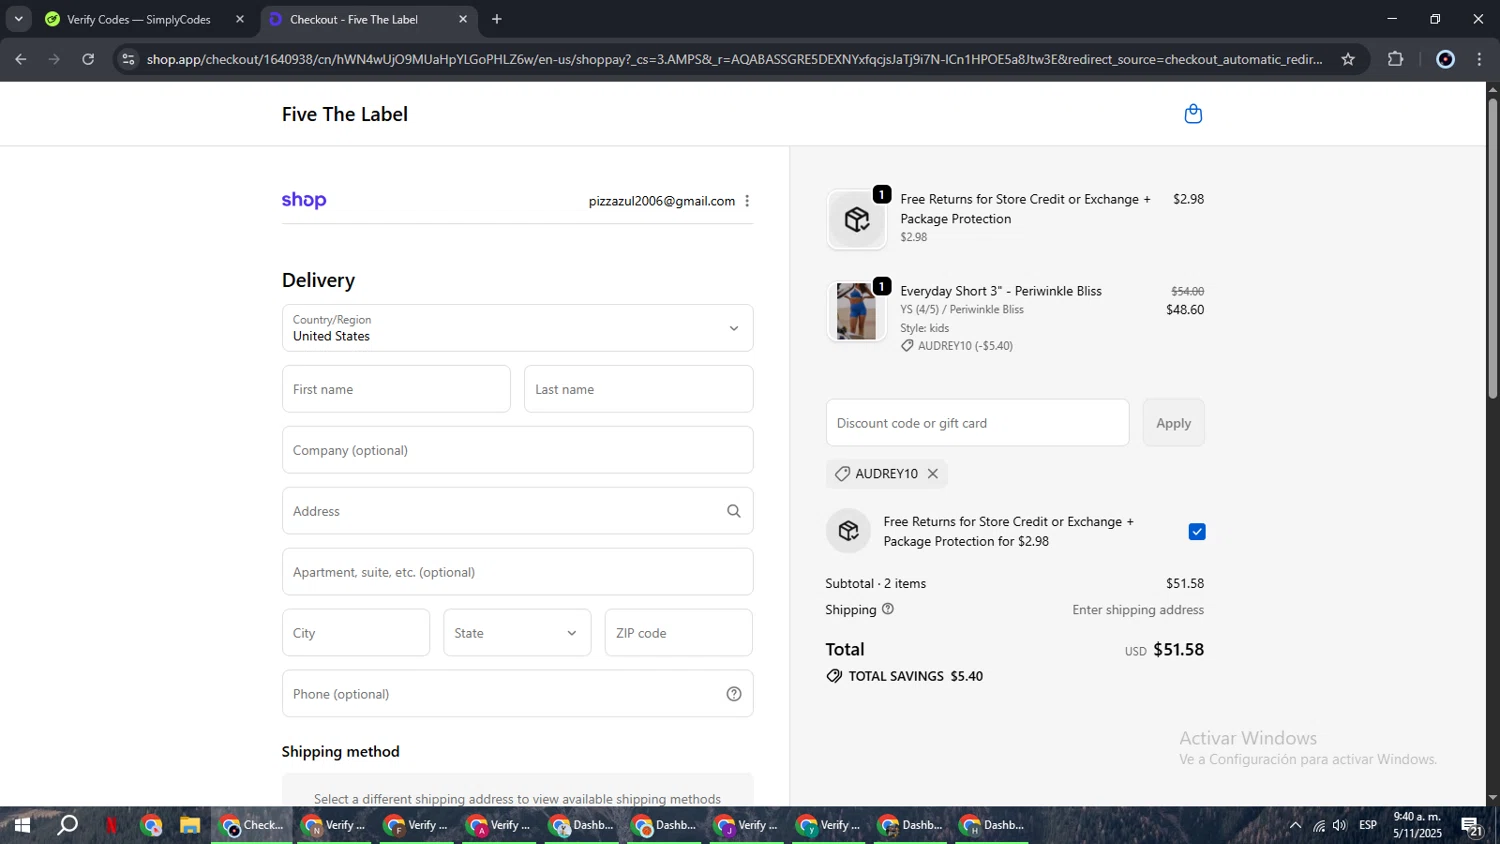This screenshot has width=1500, height=844.
Task: Open network status tray icon
Action: [1318, 826]
